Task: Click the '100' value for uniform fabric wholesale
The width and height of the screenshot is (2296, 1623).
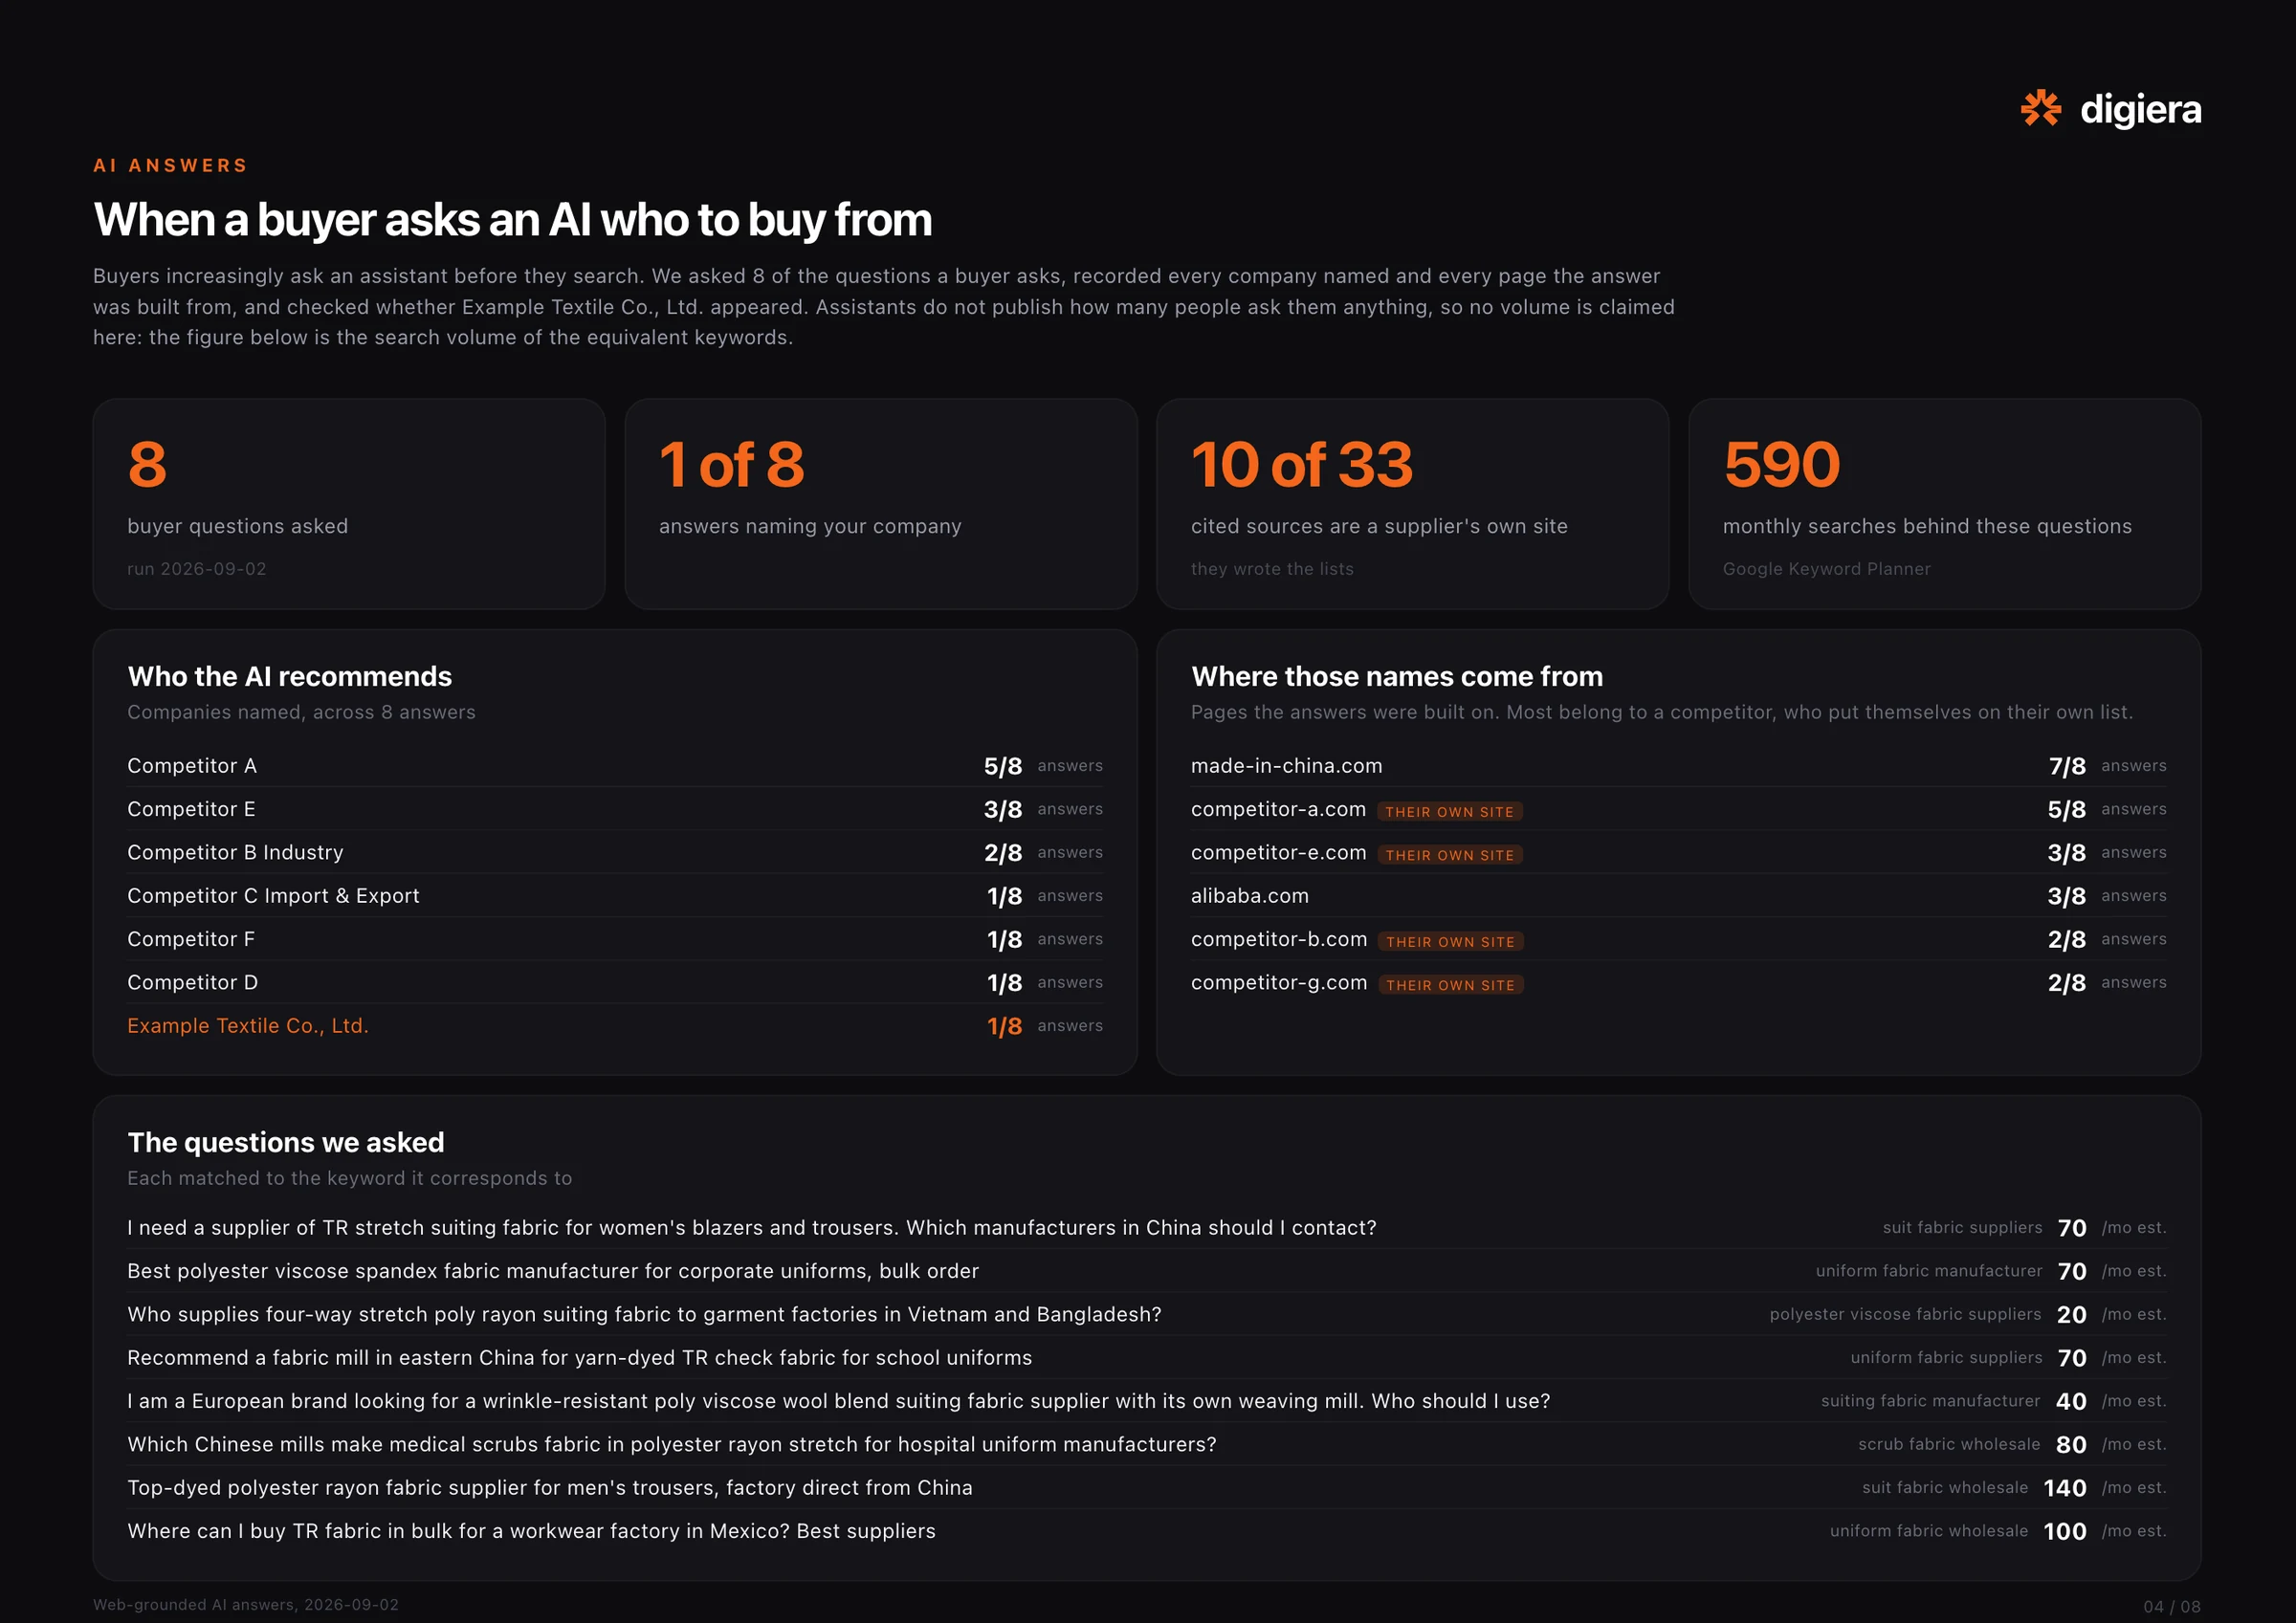Action: [2064, 1531]
